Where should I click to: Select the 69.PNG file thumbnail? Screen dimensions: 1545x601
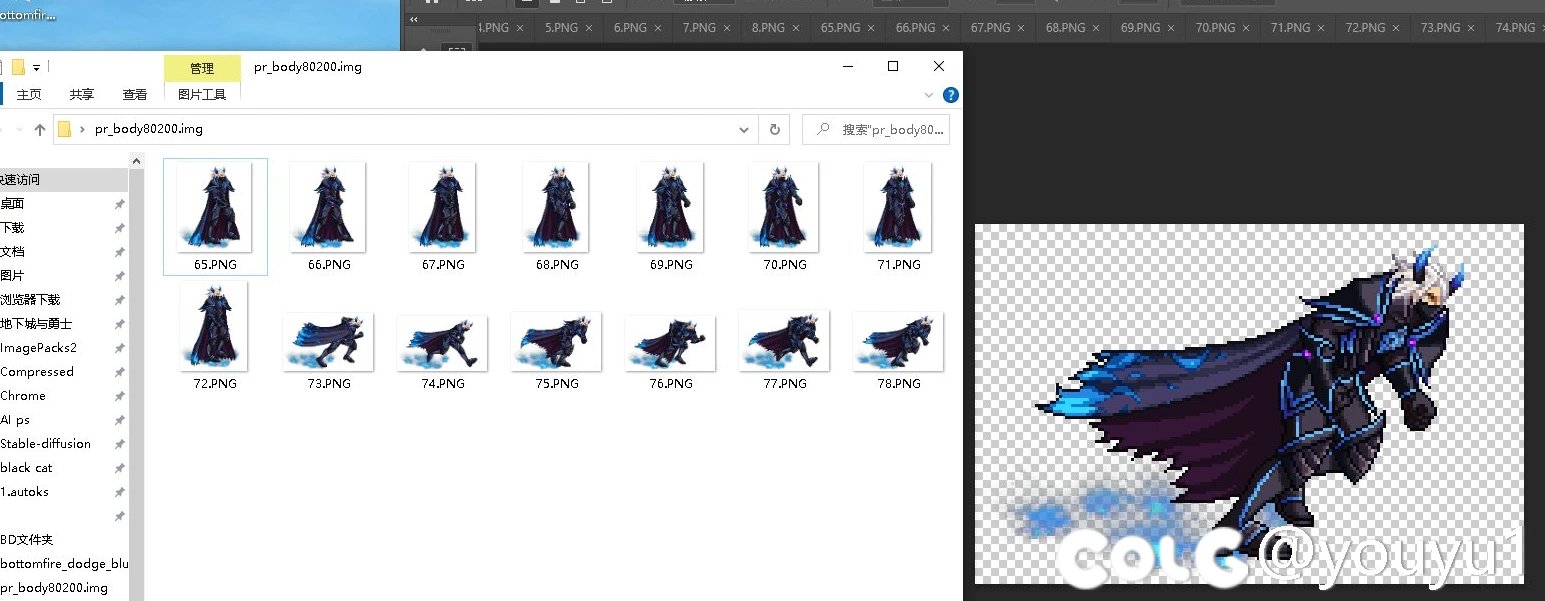[671, 206]
